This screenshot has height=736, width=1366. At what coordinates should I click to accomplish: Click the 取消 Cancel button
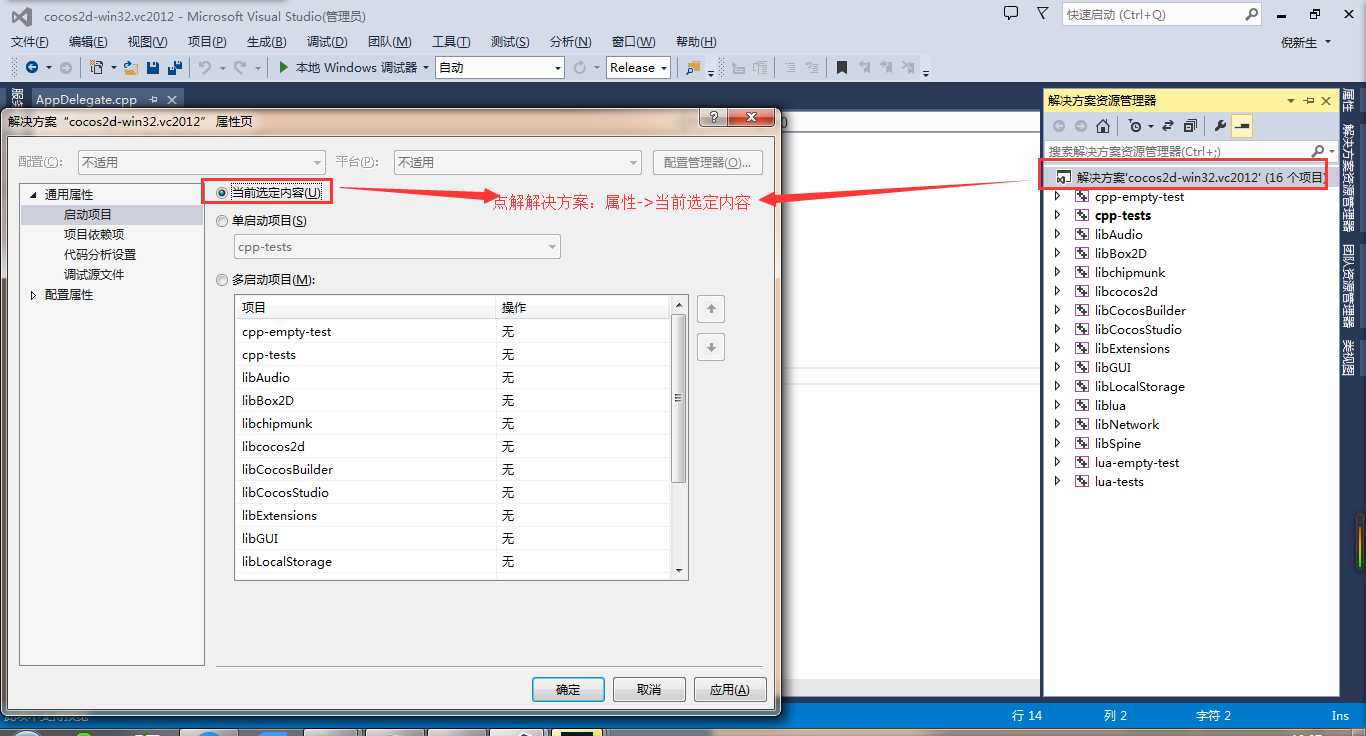(649, 690)
